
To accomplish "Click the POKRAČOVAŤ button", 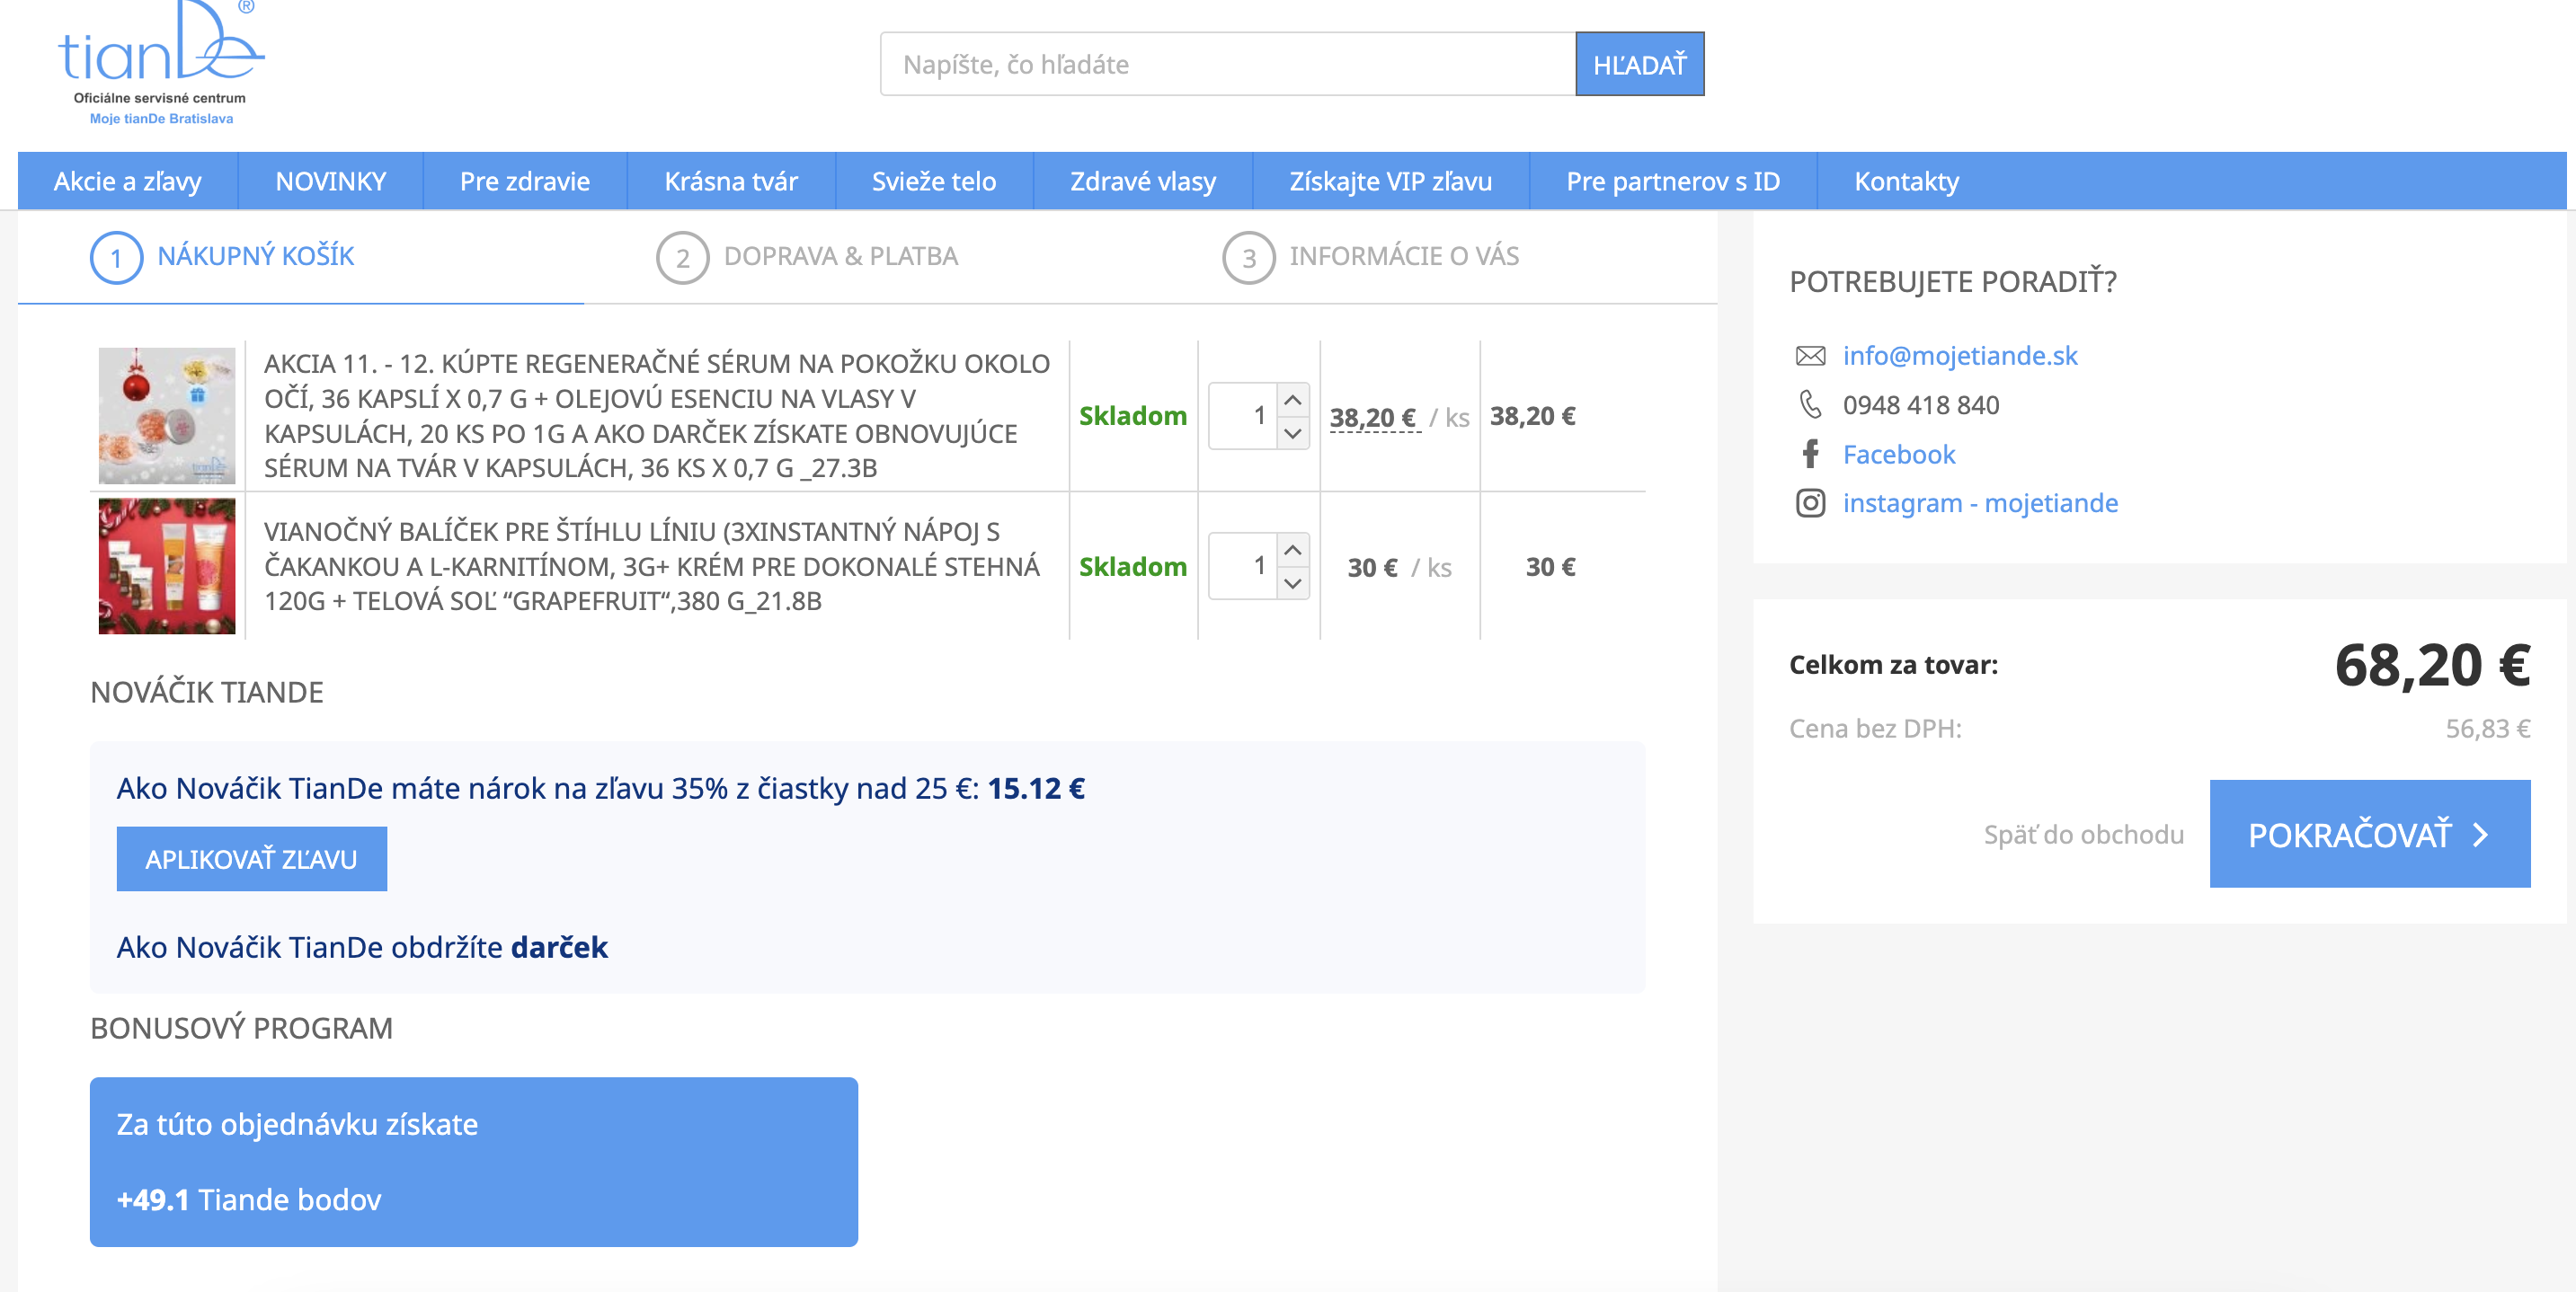I will coord(2370,834).
